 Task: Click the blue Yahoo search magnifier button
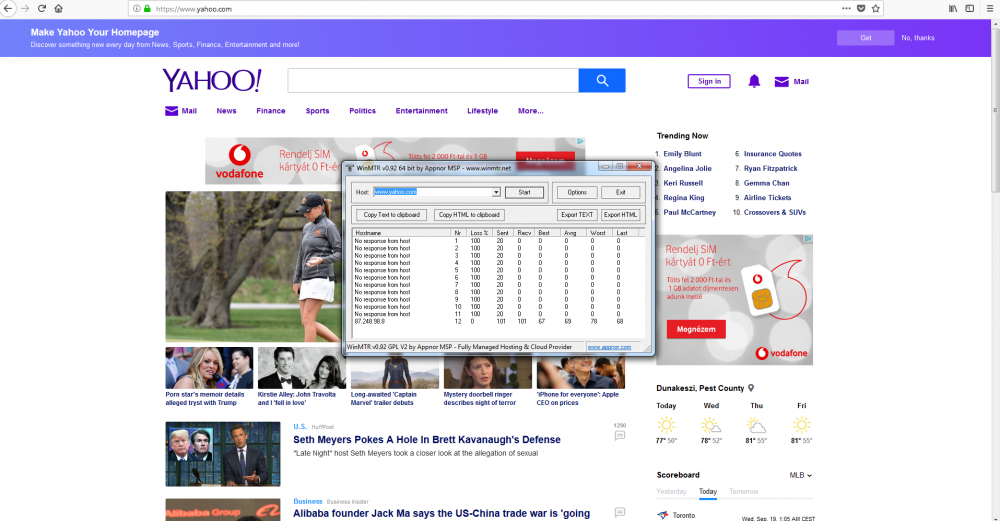coord(602,81)
